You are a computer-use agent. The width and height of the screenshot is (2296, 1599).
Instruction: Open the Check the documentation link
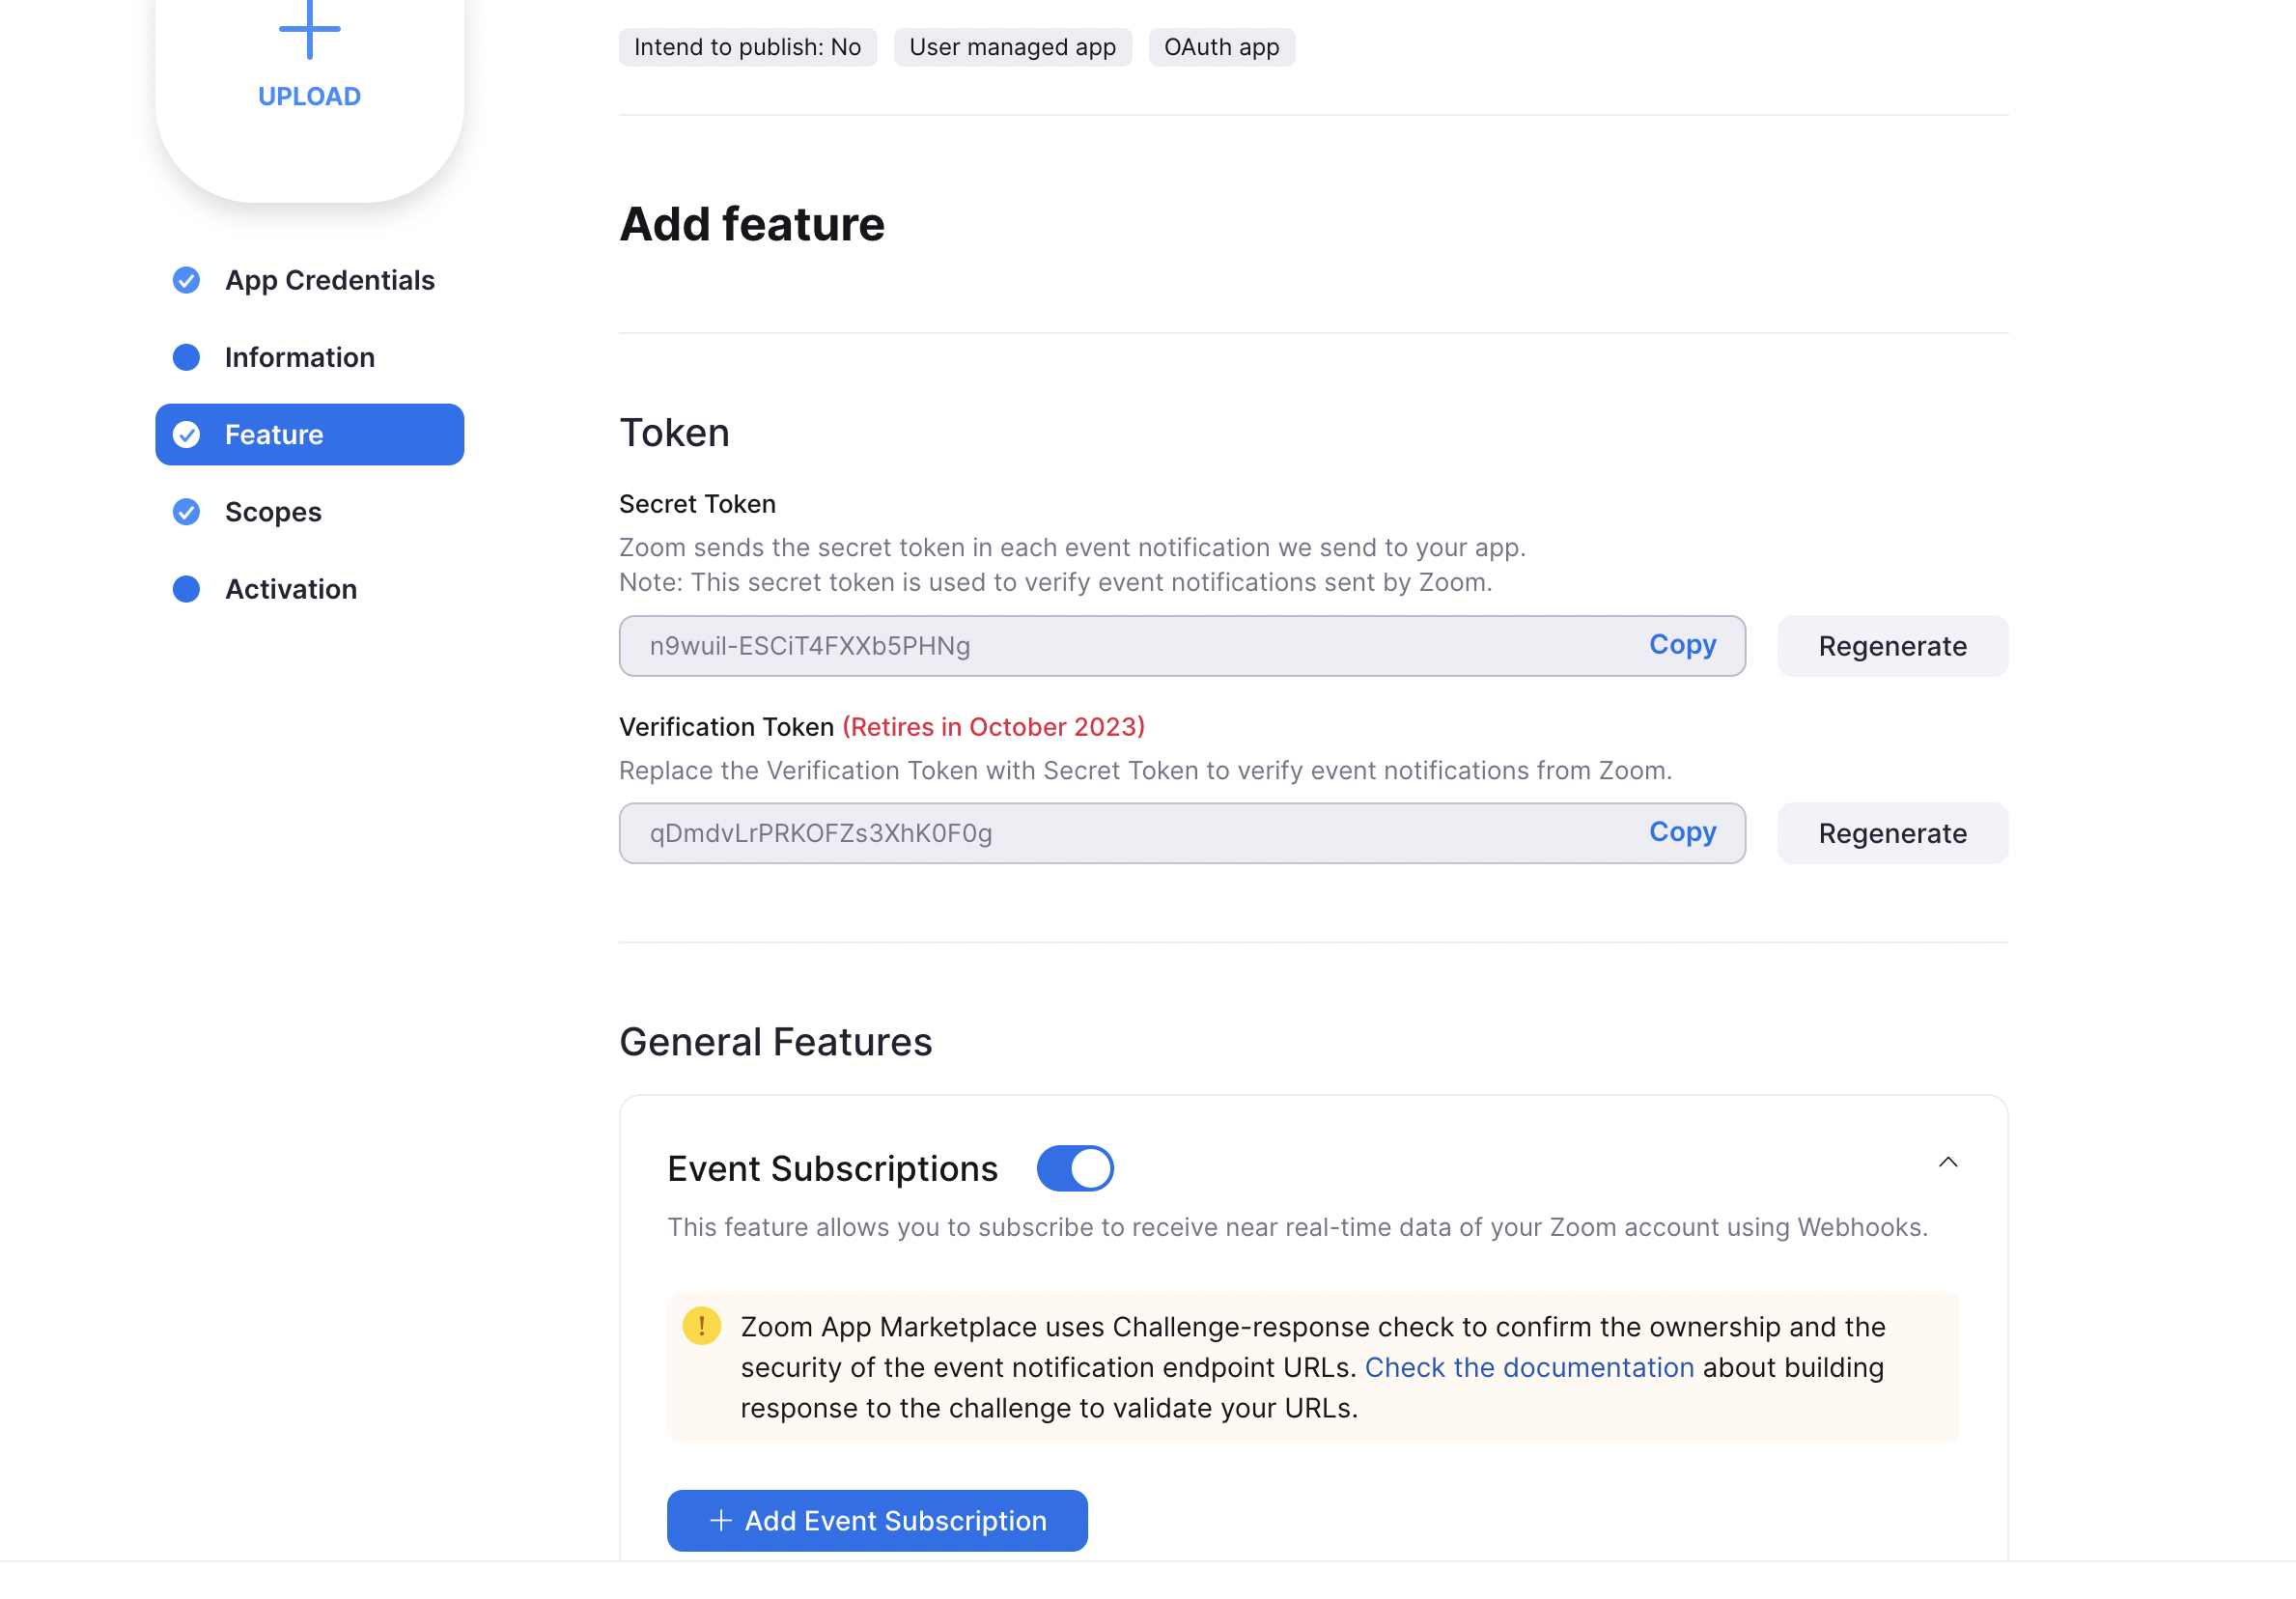click(1528, 1367)
